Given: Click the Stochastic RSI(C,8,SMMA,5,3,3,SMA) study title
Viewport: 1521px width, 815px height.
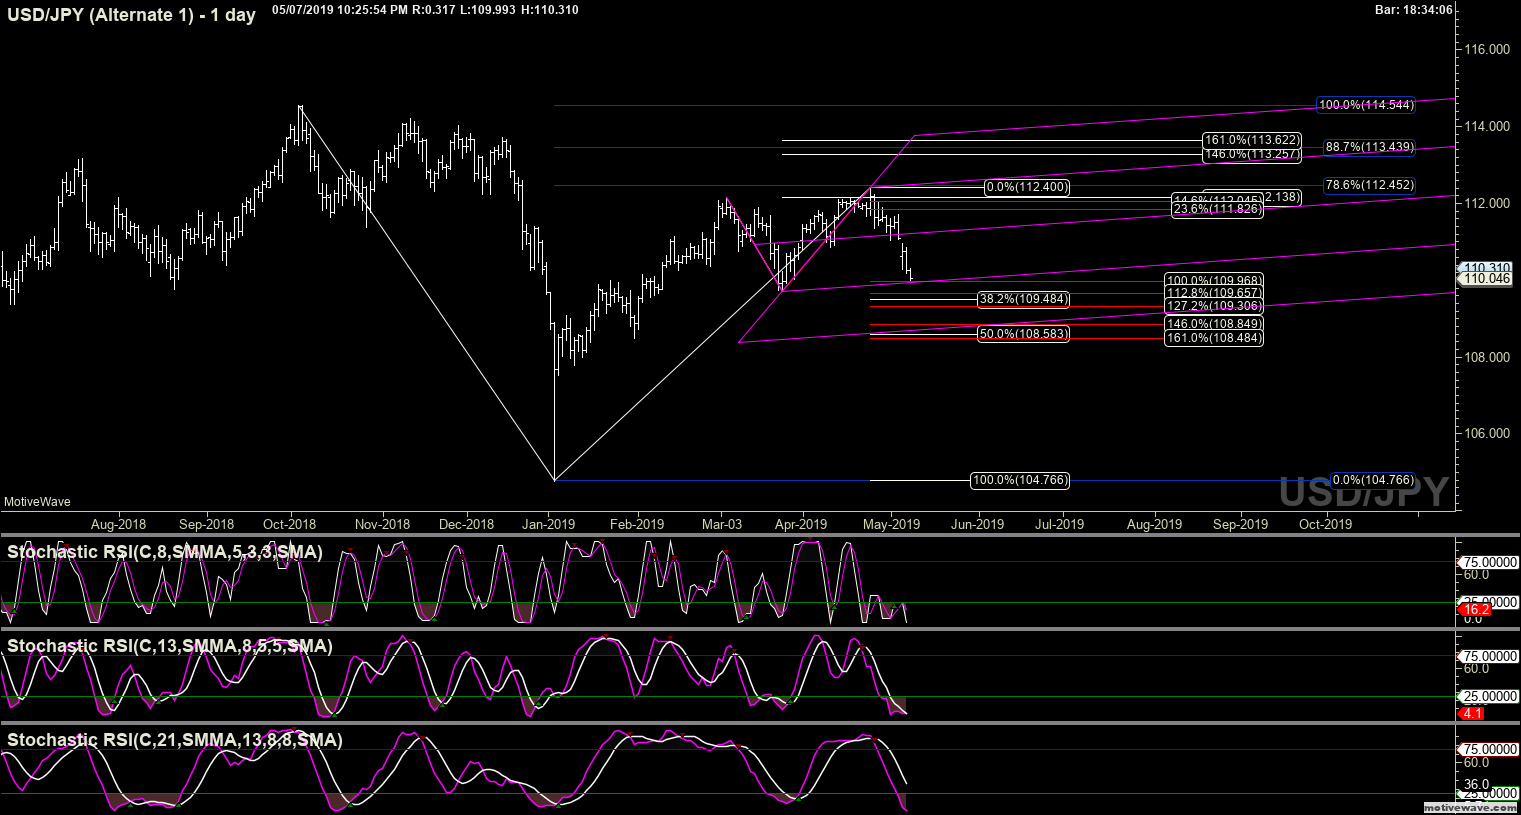Looking at the screenshot, I should point(165,552).
